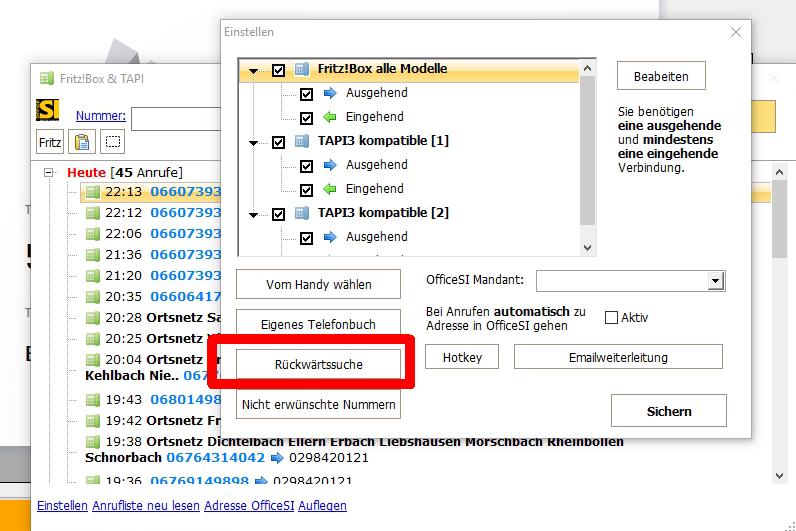This screenshot has height=531, width=796.
Task: Click phone icon of the 19:38 call
Action: coord(92,442)
